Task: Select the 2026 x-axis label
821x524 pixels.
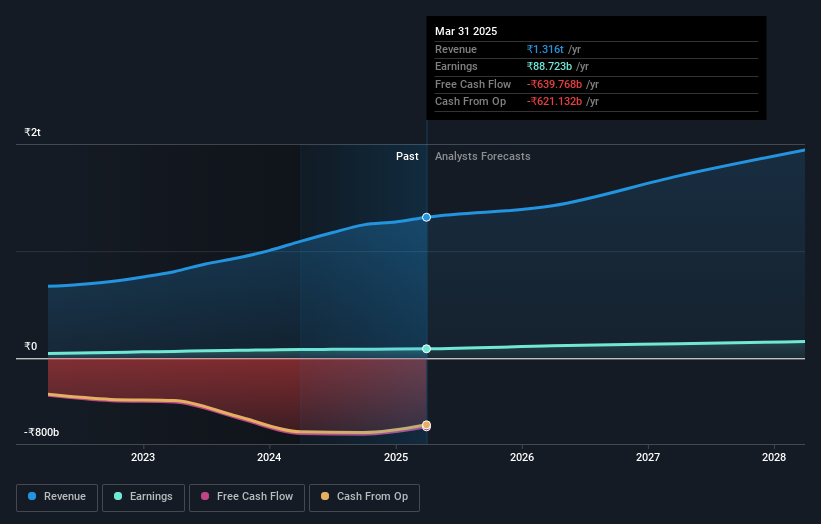Action: click(522, 457)
